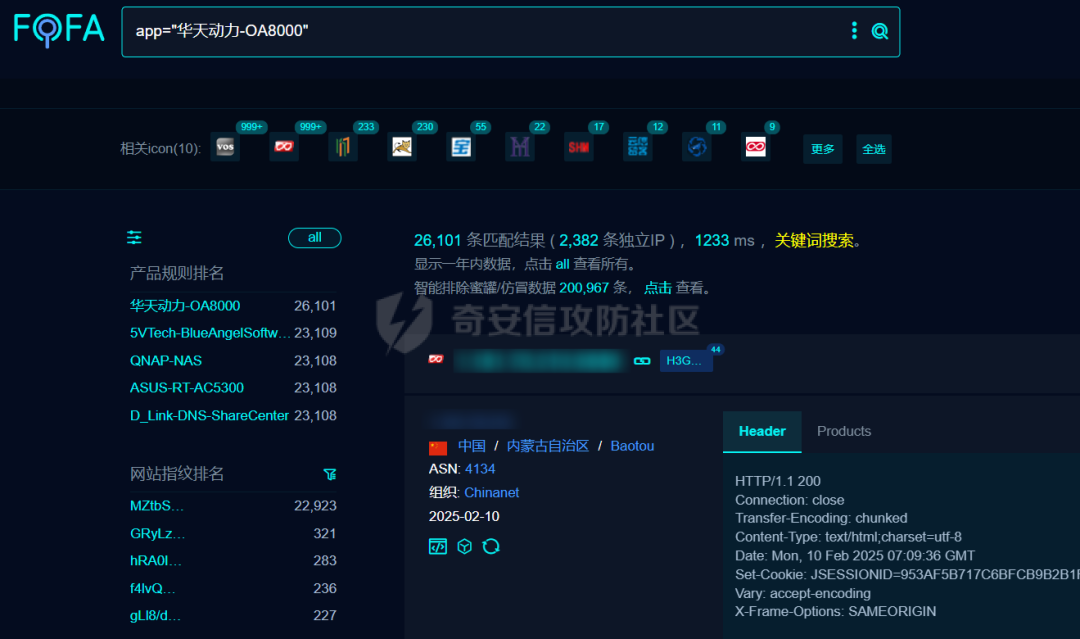This screenshot has width=1080, height=639.
Task: Toggle the all data pill
Action: [x=315, y=238]
